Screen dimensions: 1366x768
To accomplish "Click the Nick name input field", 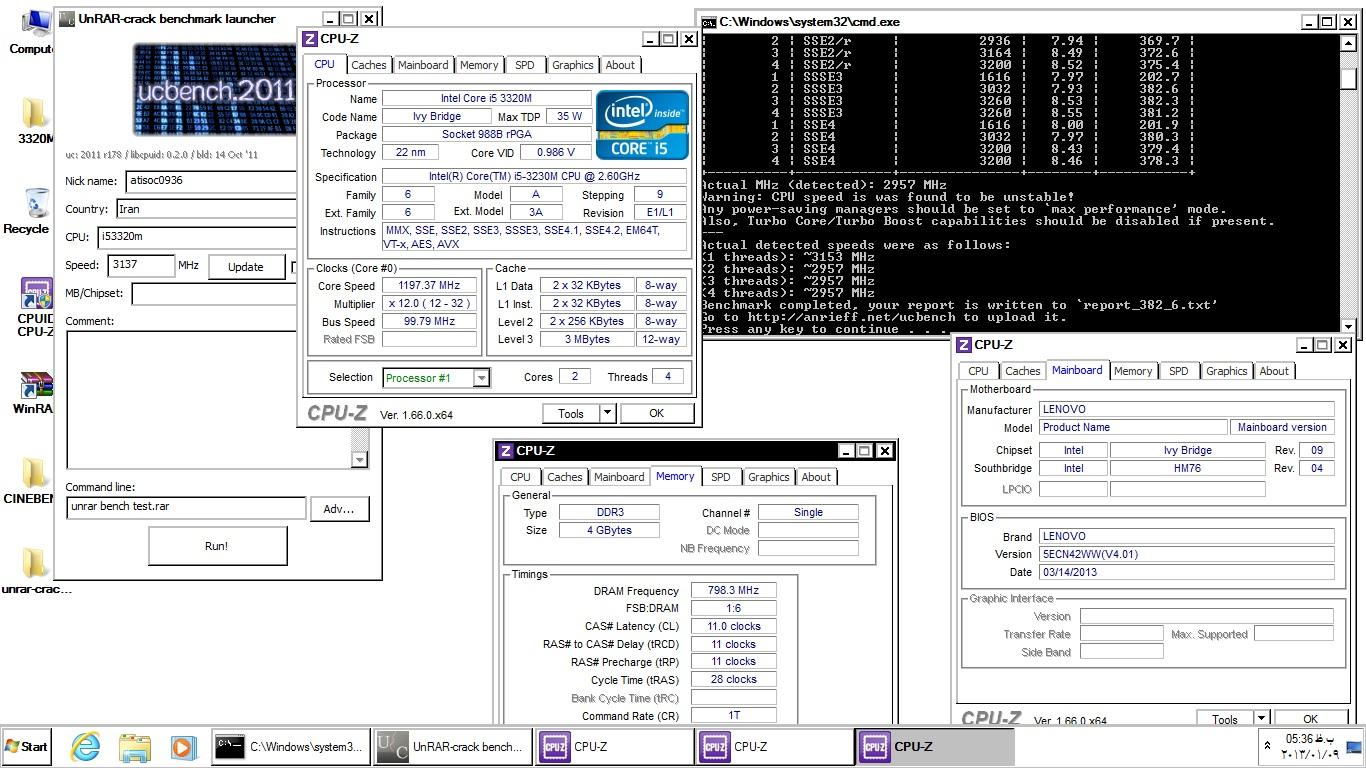I will tap(210, 181).
